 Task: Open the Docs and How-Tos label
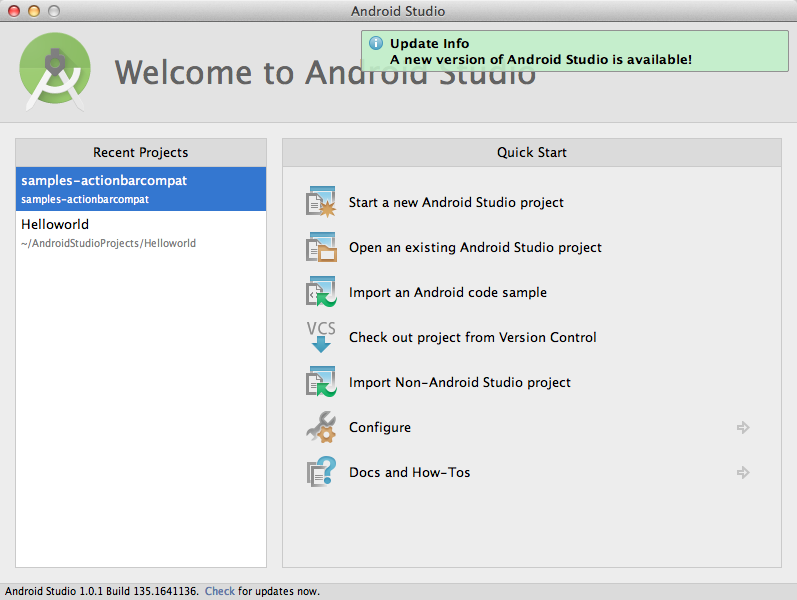click(409, 472)
